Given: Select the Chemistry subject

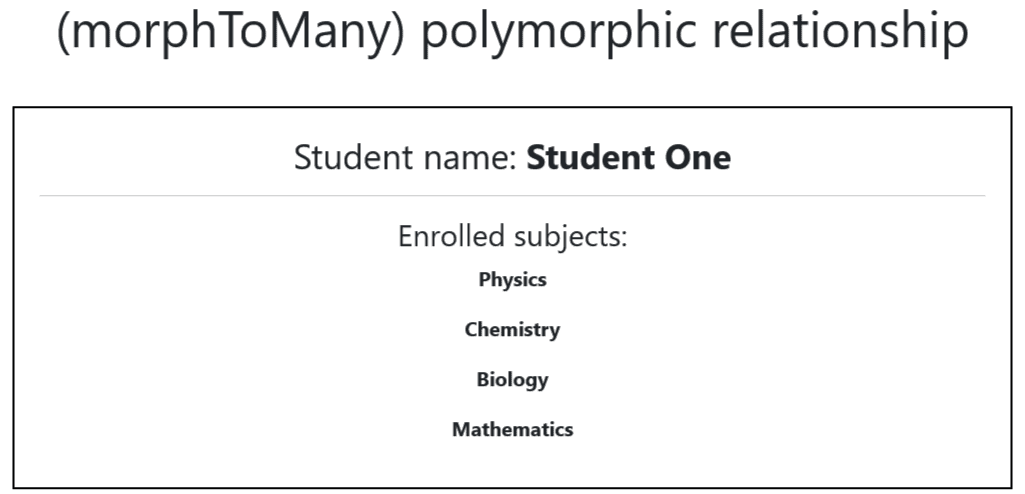Looking at the screenshot, I should [x=512, y=330].
